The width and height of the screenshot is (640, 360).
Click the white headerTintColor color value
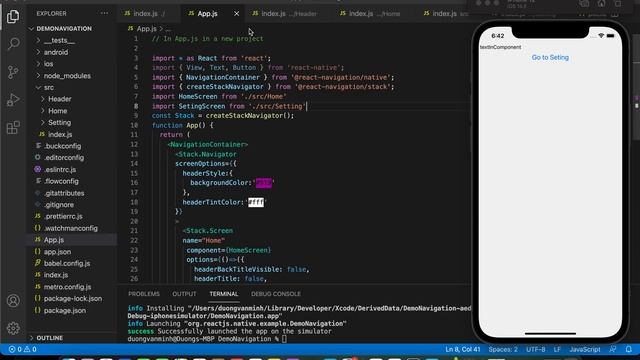(x=256, y=202)
